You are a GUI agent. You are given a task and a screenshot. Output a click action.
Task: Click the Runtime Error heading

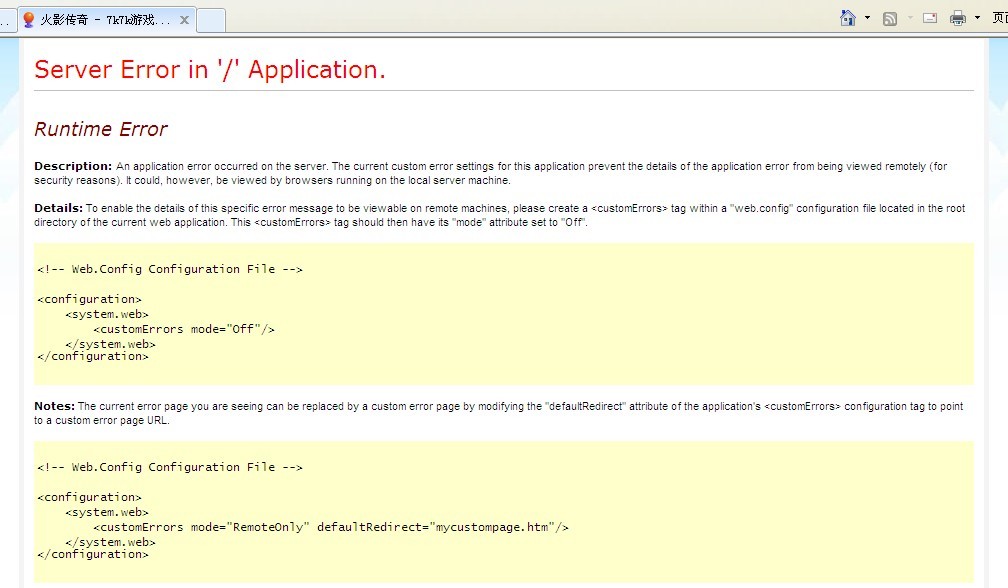[101, 129]
